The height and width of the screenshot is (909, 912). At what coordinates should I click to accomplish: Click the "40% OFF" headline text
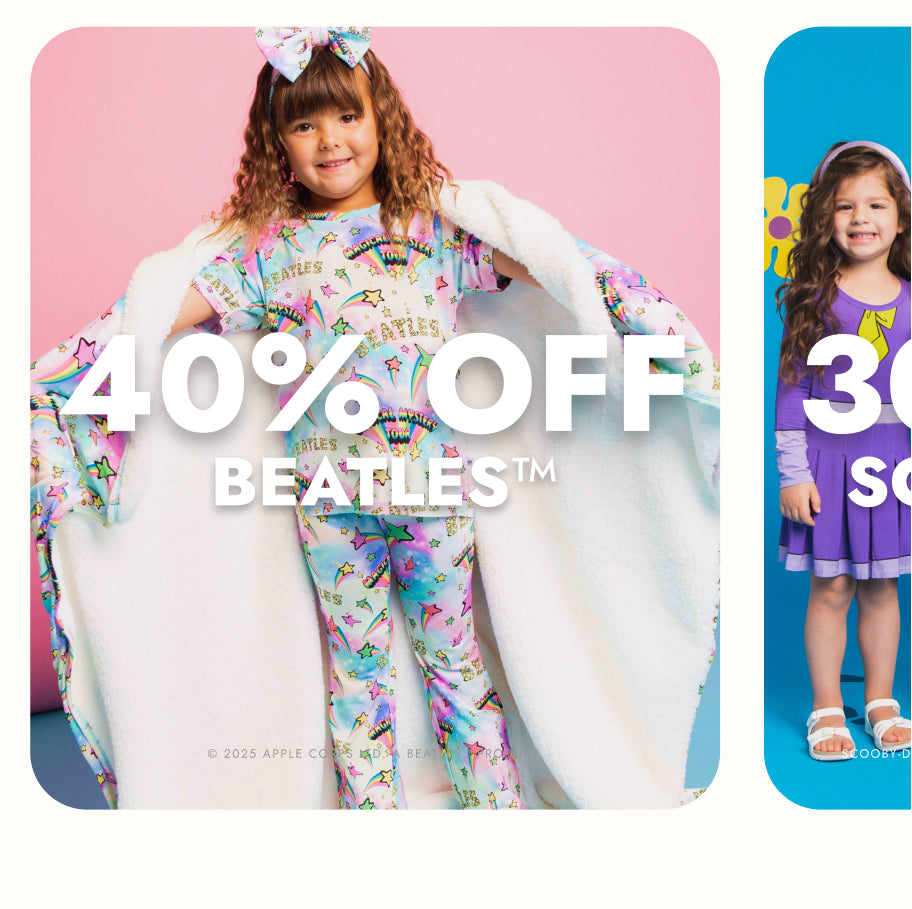tap(372, 384)
